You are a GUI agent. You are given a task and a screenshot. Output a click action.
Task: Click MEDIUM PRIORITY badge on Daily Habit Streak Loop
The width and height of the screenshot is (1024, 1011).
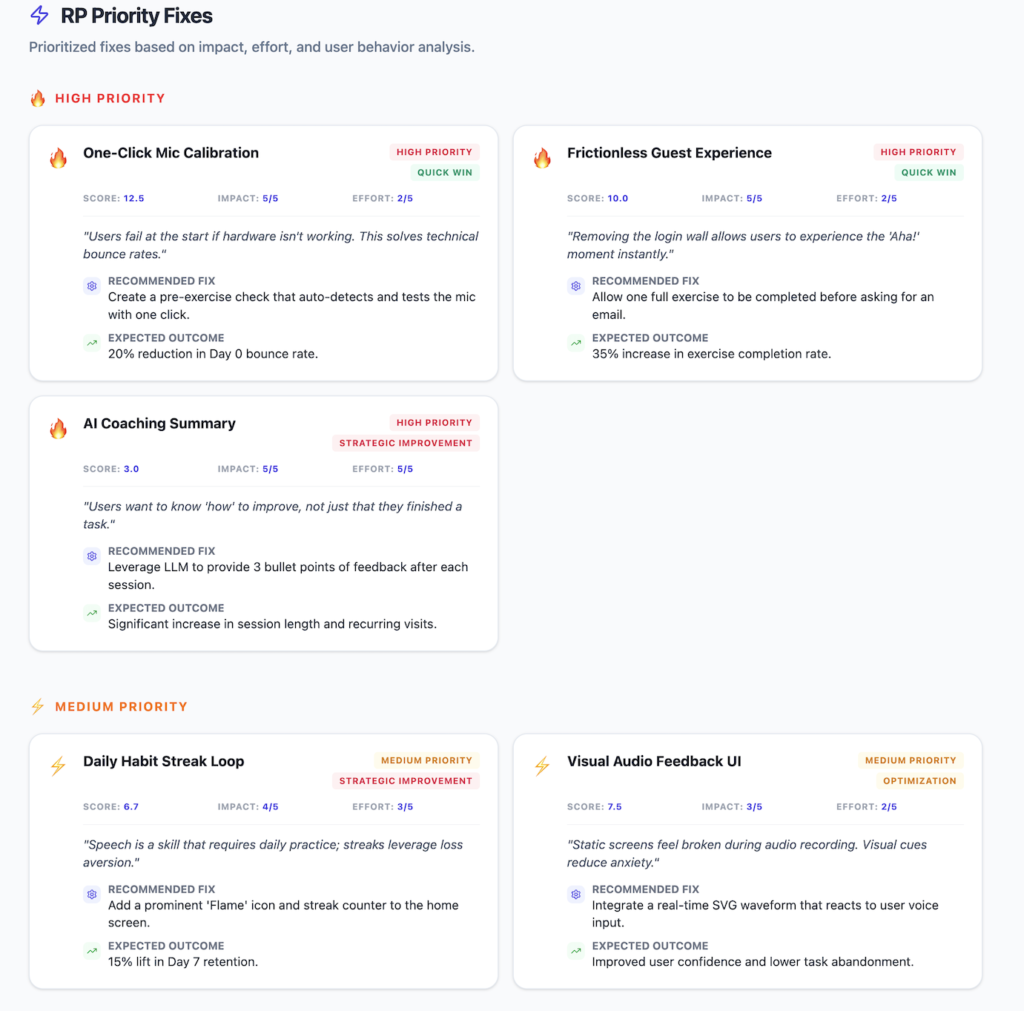click(426, 760)
